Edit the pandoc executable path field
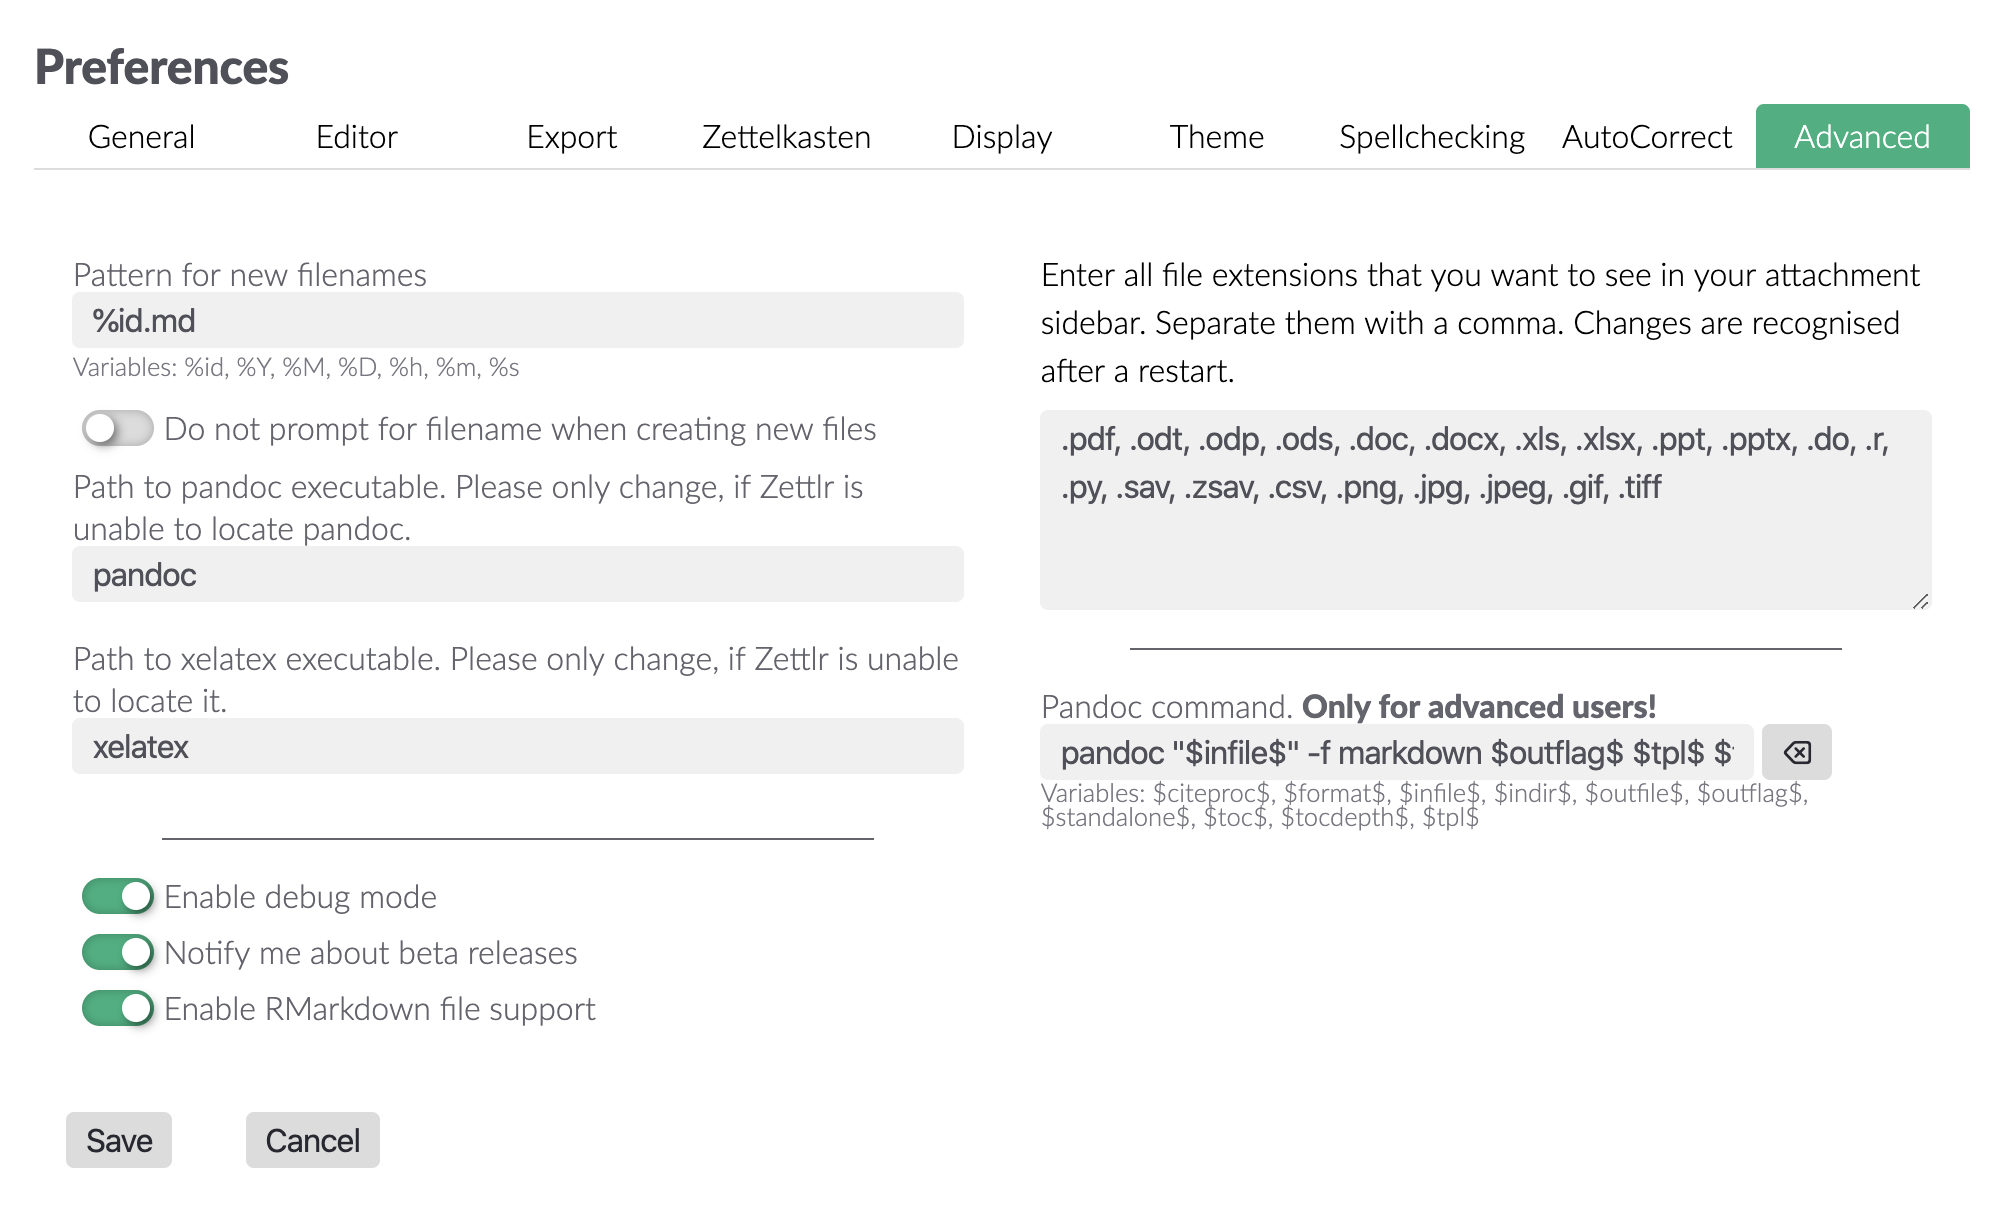 pos(521,574)
